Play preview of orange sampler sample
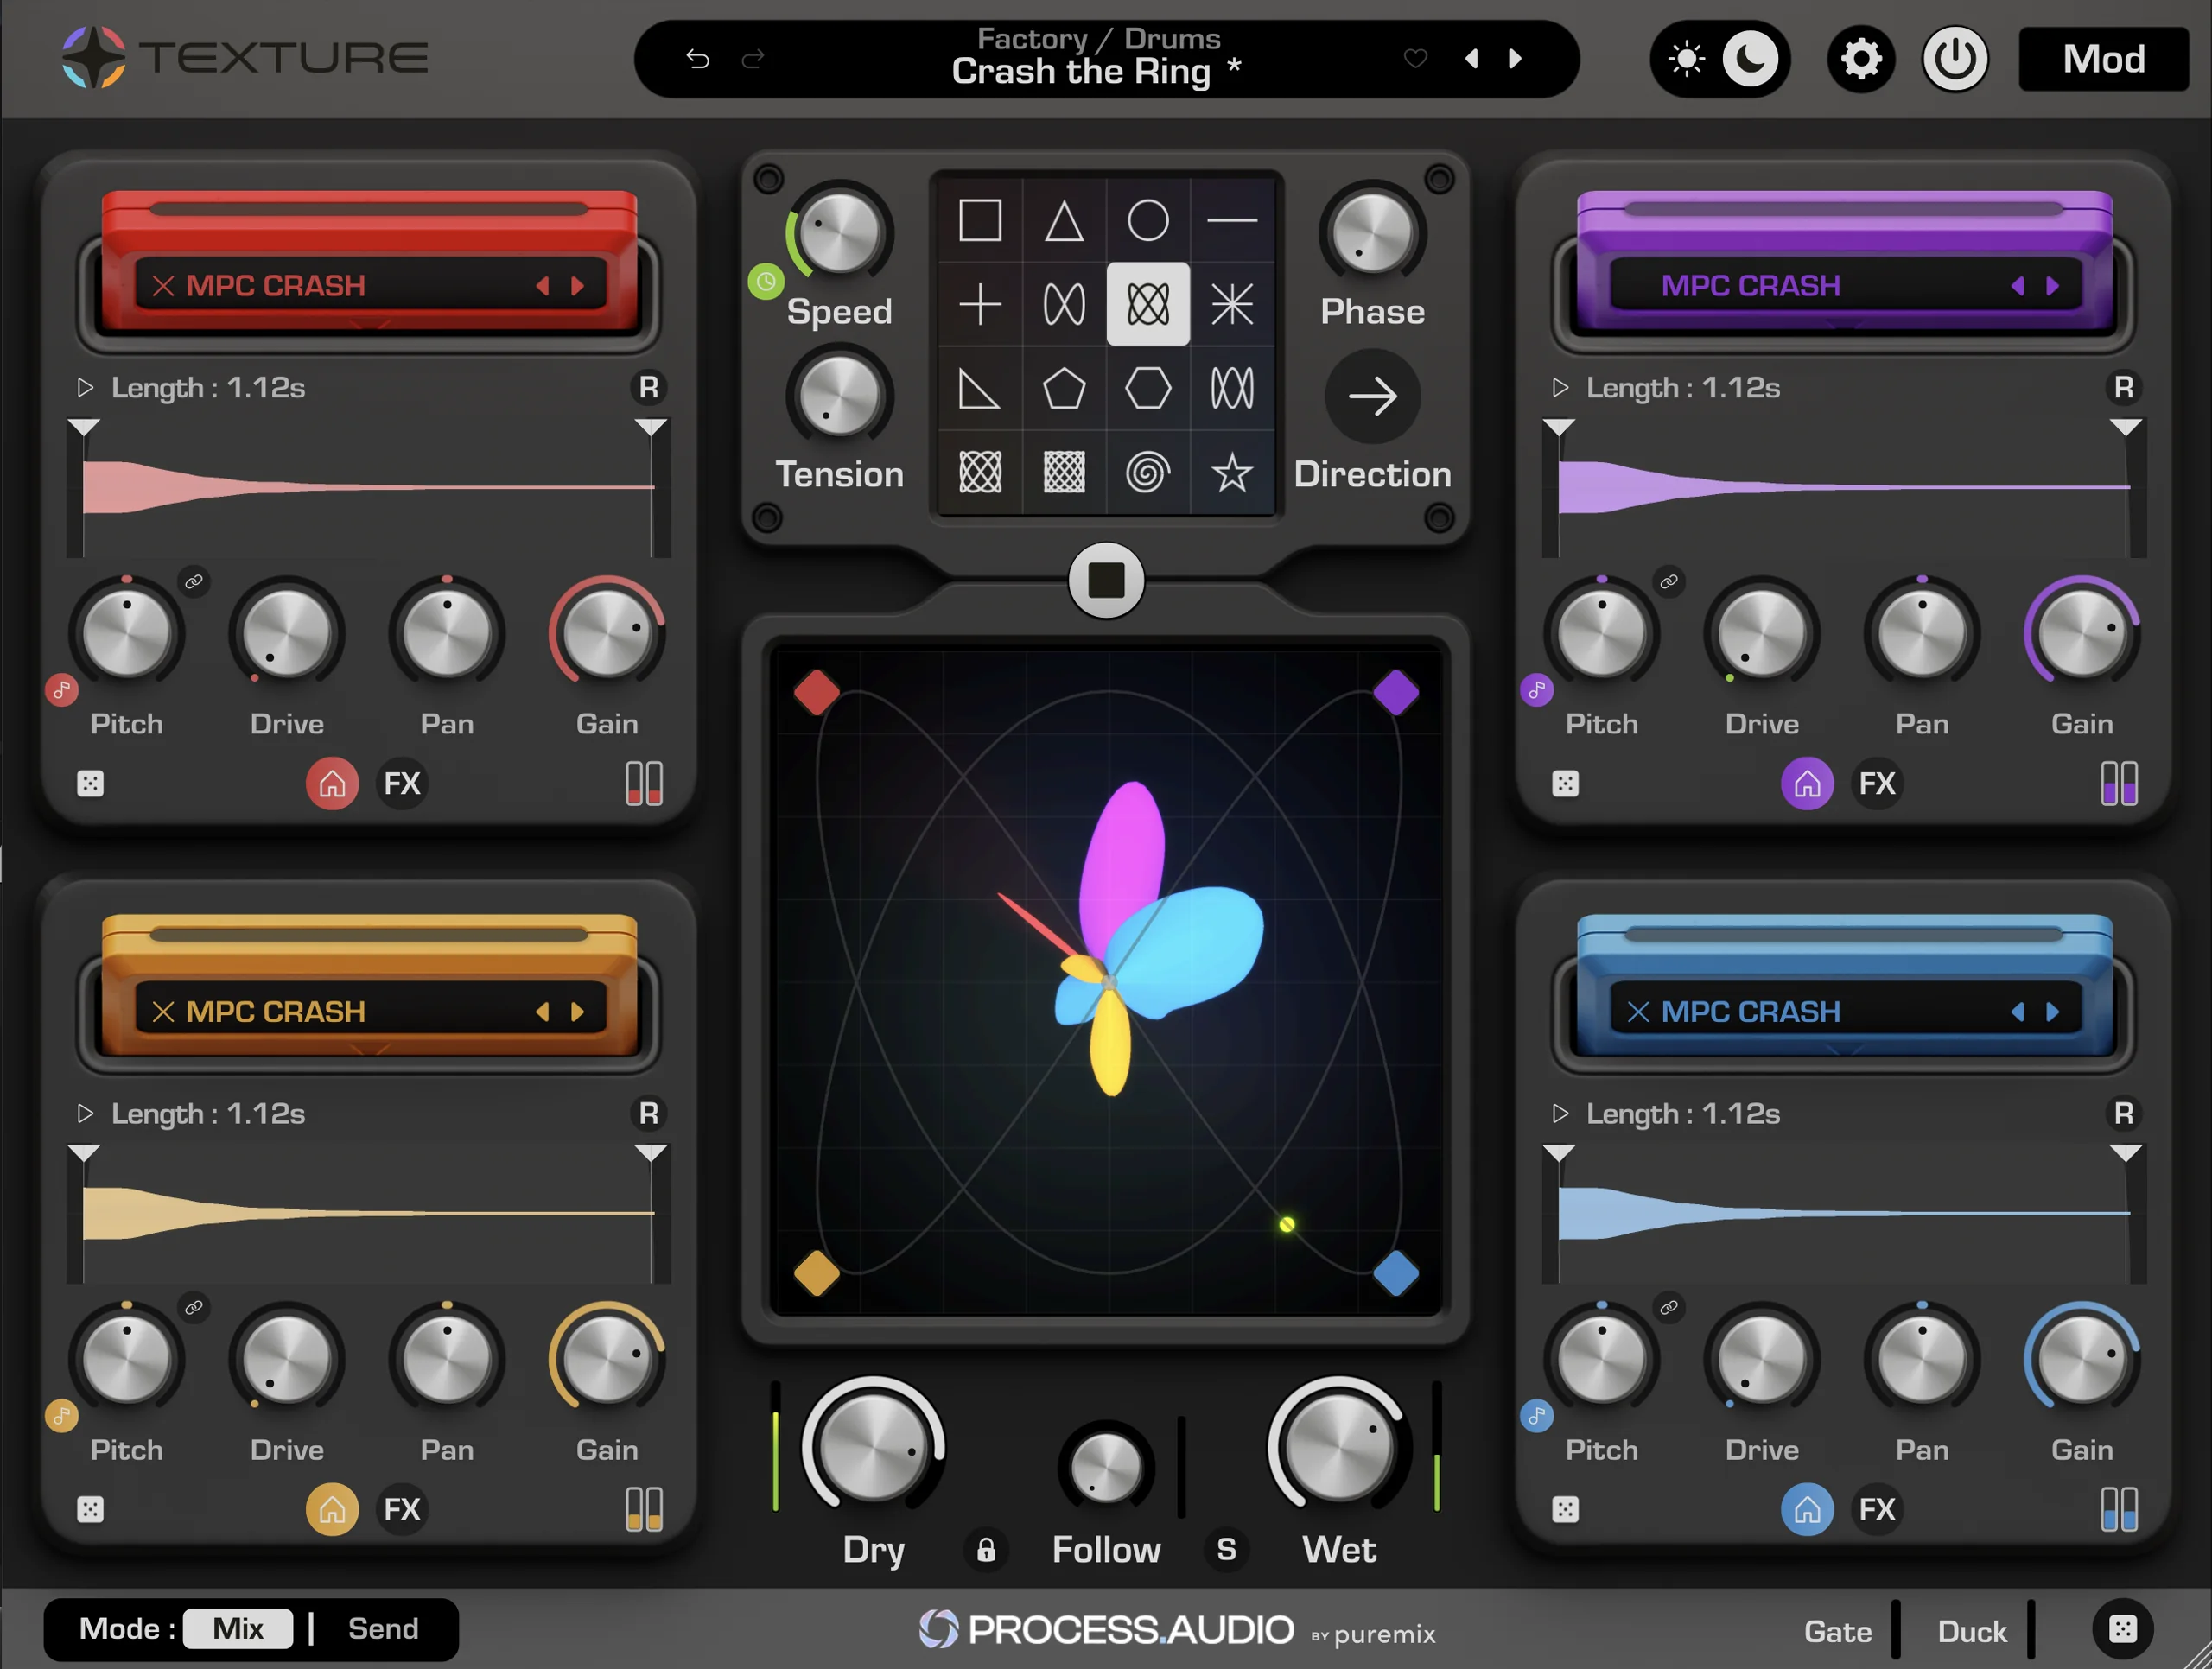Image resolution: width=2212 pixels, height=1669 pixels. [x=85, y=1113]
